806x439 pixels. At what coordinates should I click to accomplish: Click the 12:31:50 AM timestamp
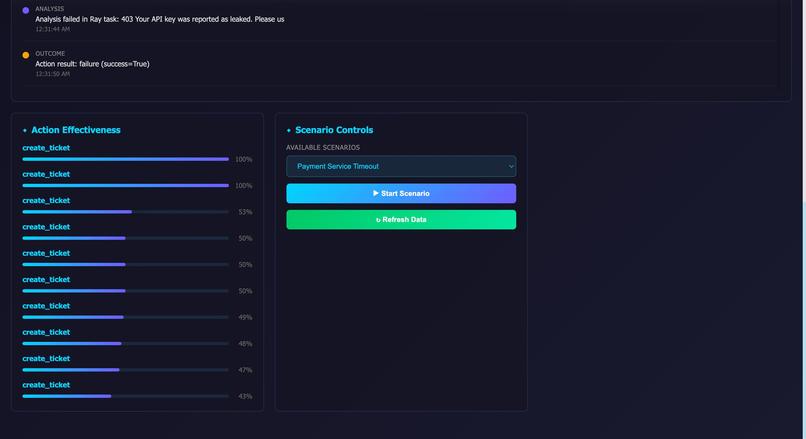(x=52, y=74)
